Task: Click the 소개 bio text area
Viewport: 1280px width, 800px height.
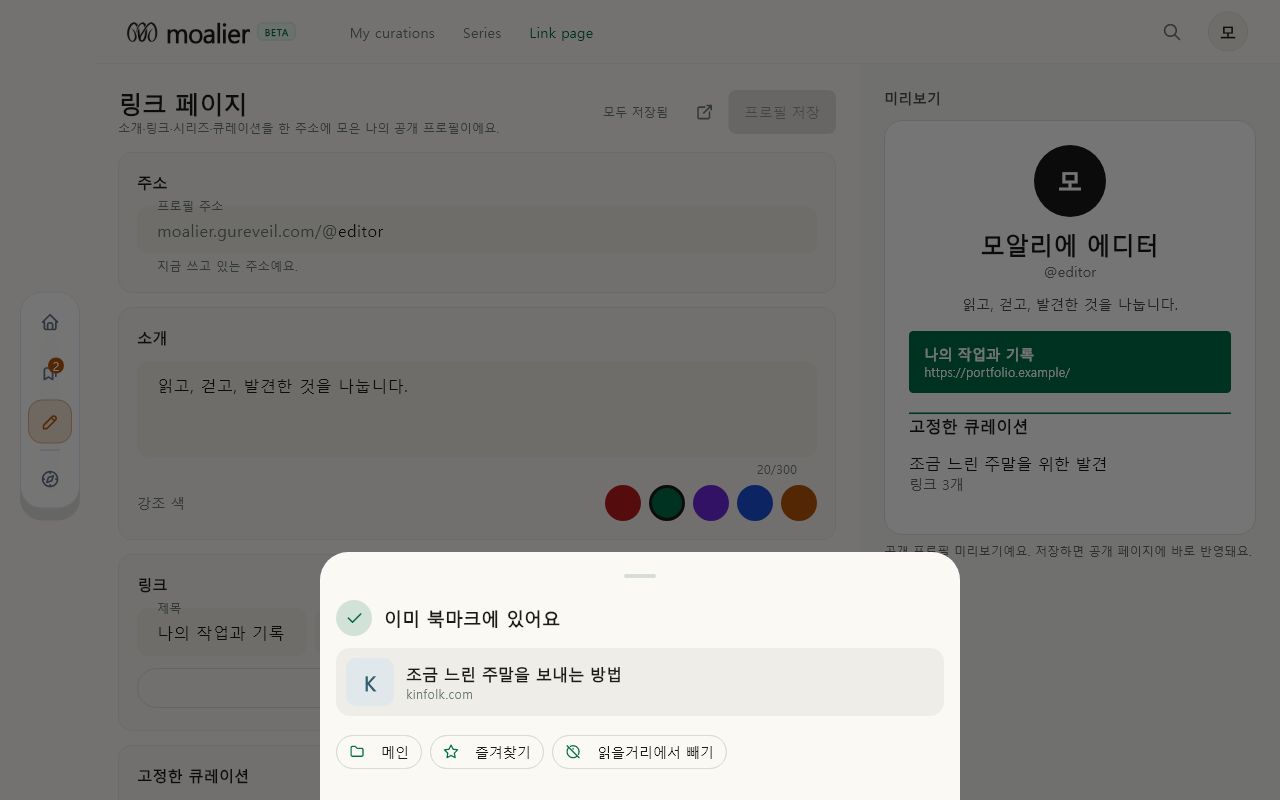Action: (477, 410)
